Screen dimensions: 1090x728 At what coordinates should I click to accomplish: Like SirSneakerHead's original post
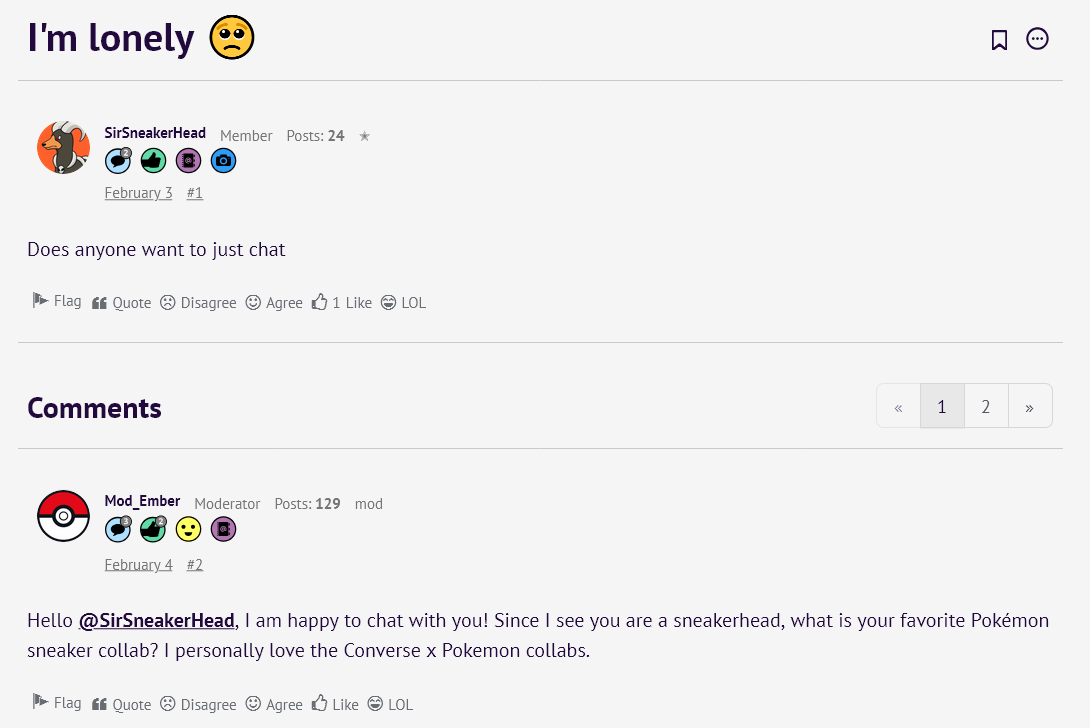tap(341, 302)
